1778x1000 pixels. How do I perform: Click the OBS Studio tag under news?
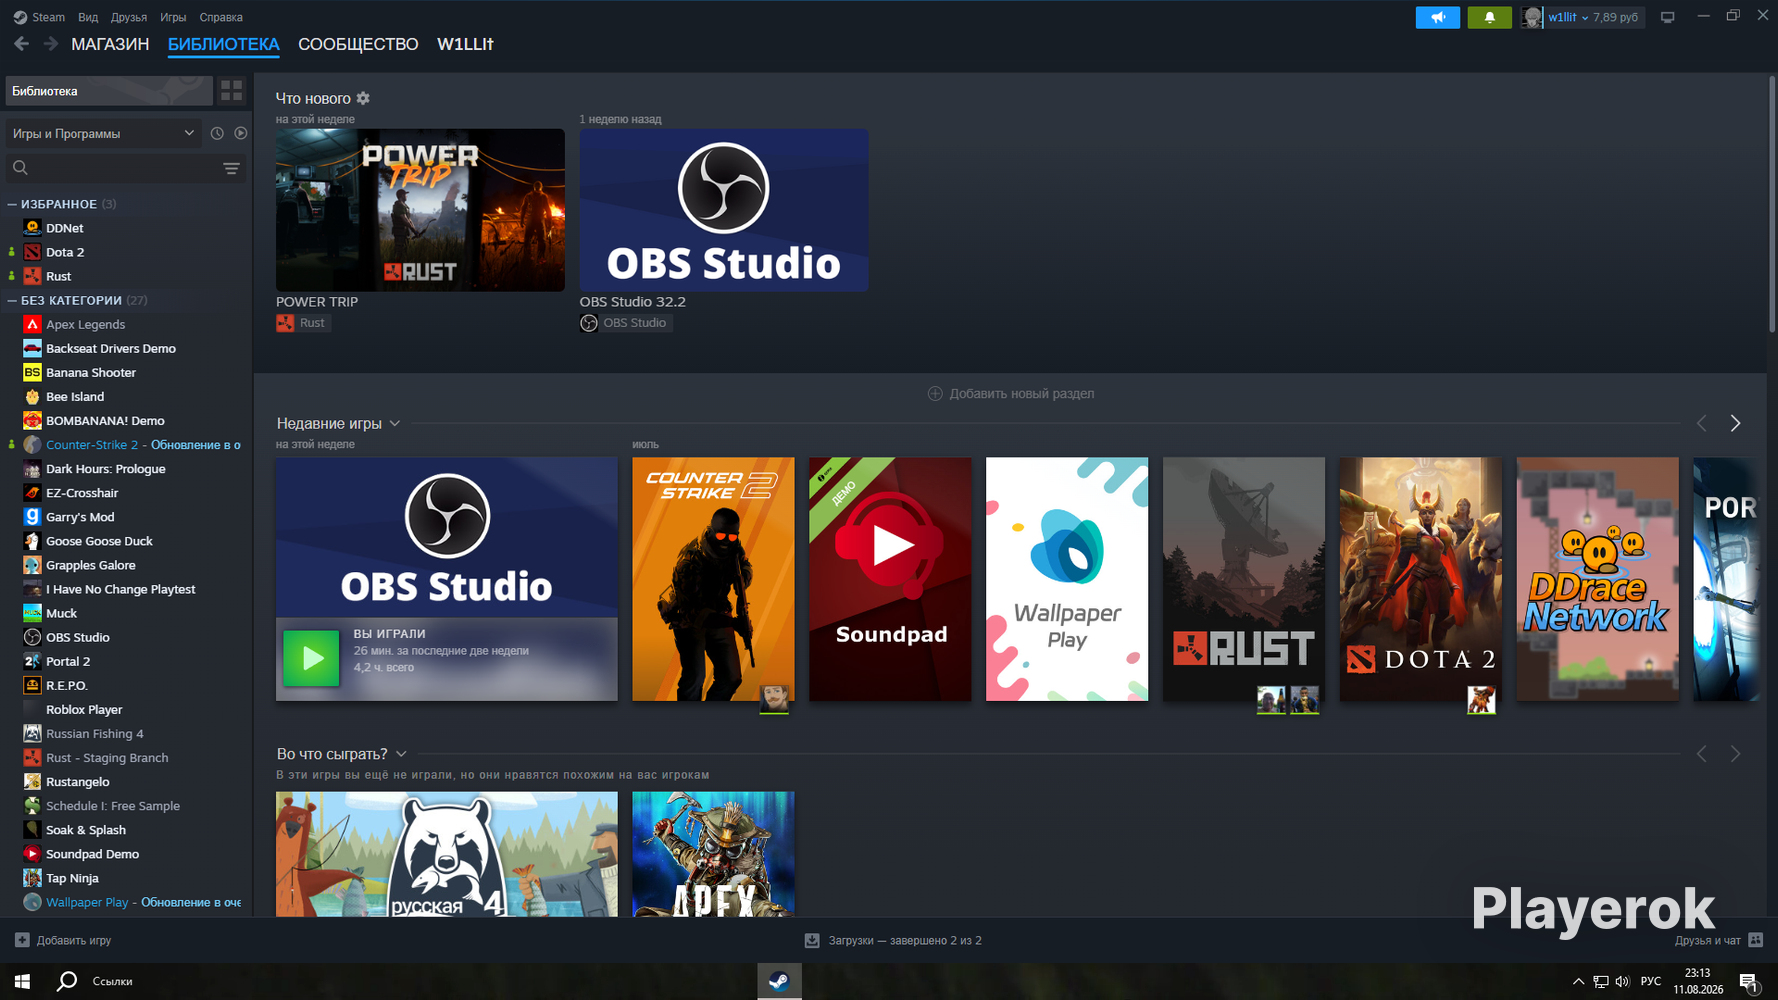tap(625, 323)
